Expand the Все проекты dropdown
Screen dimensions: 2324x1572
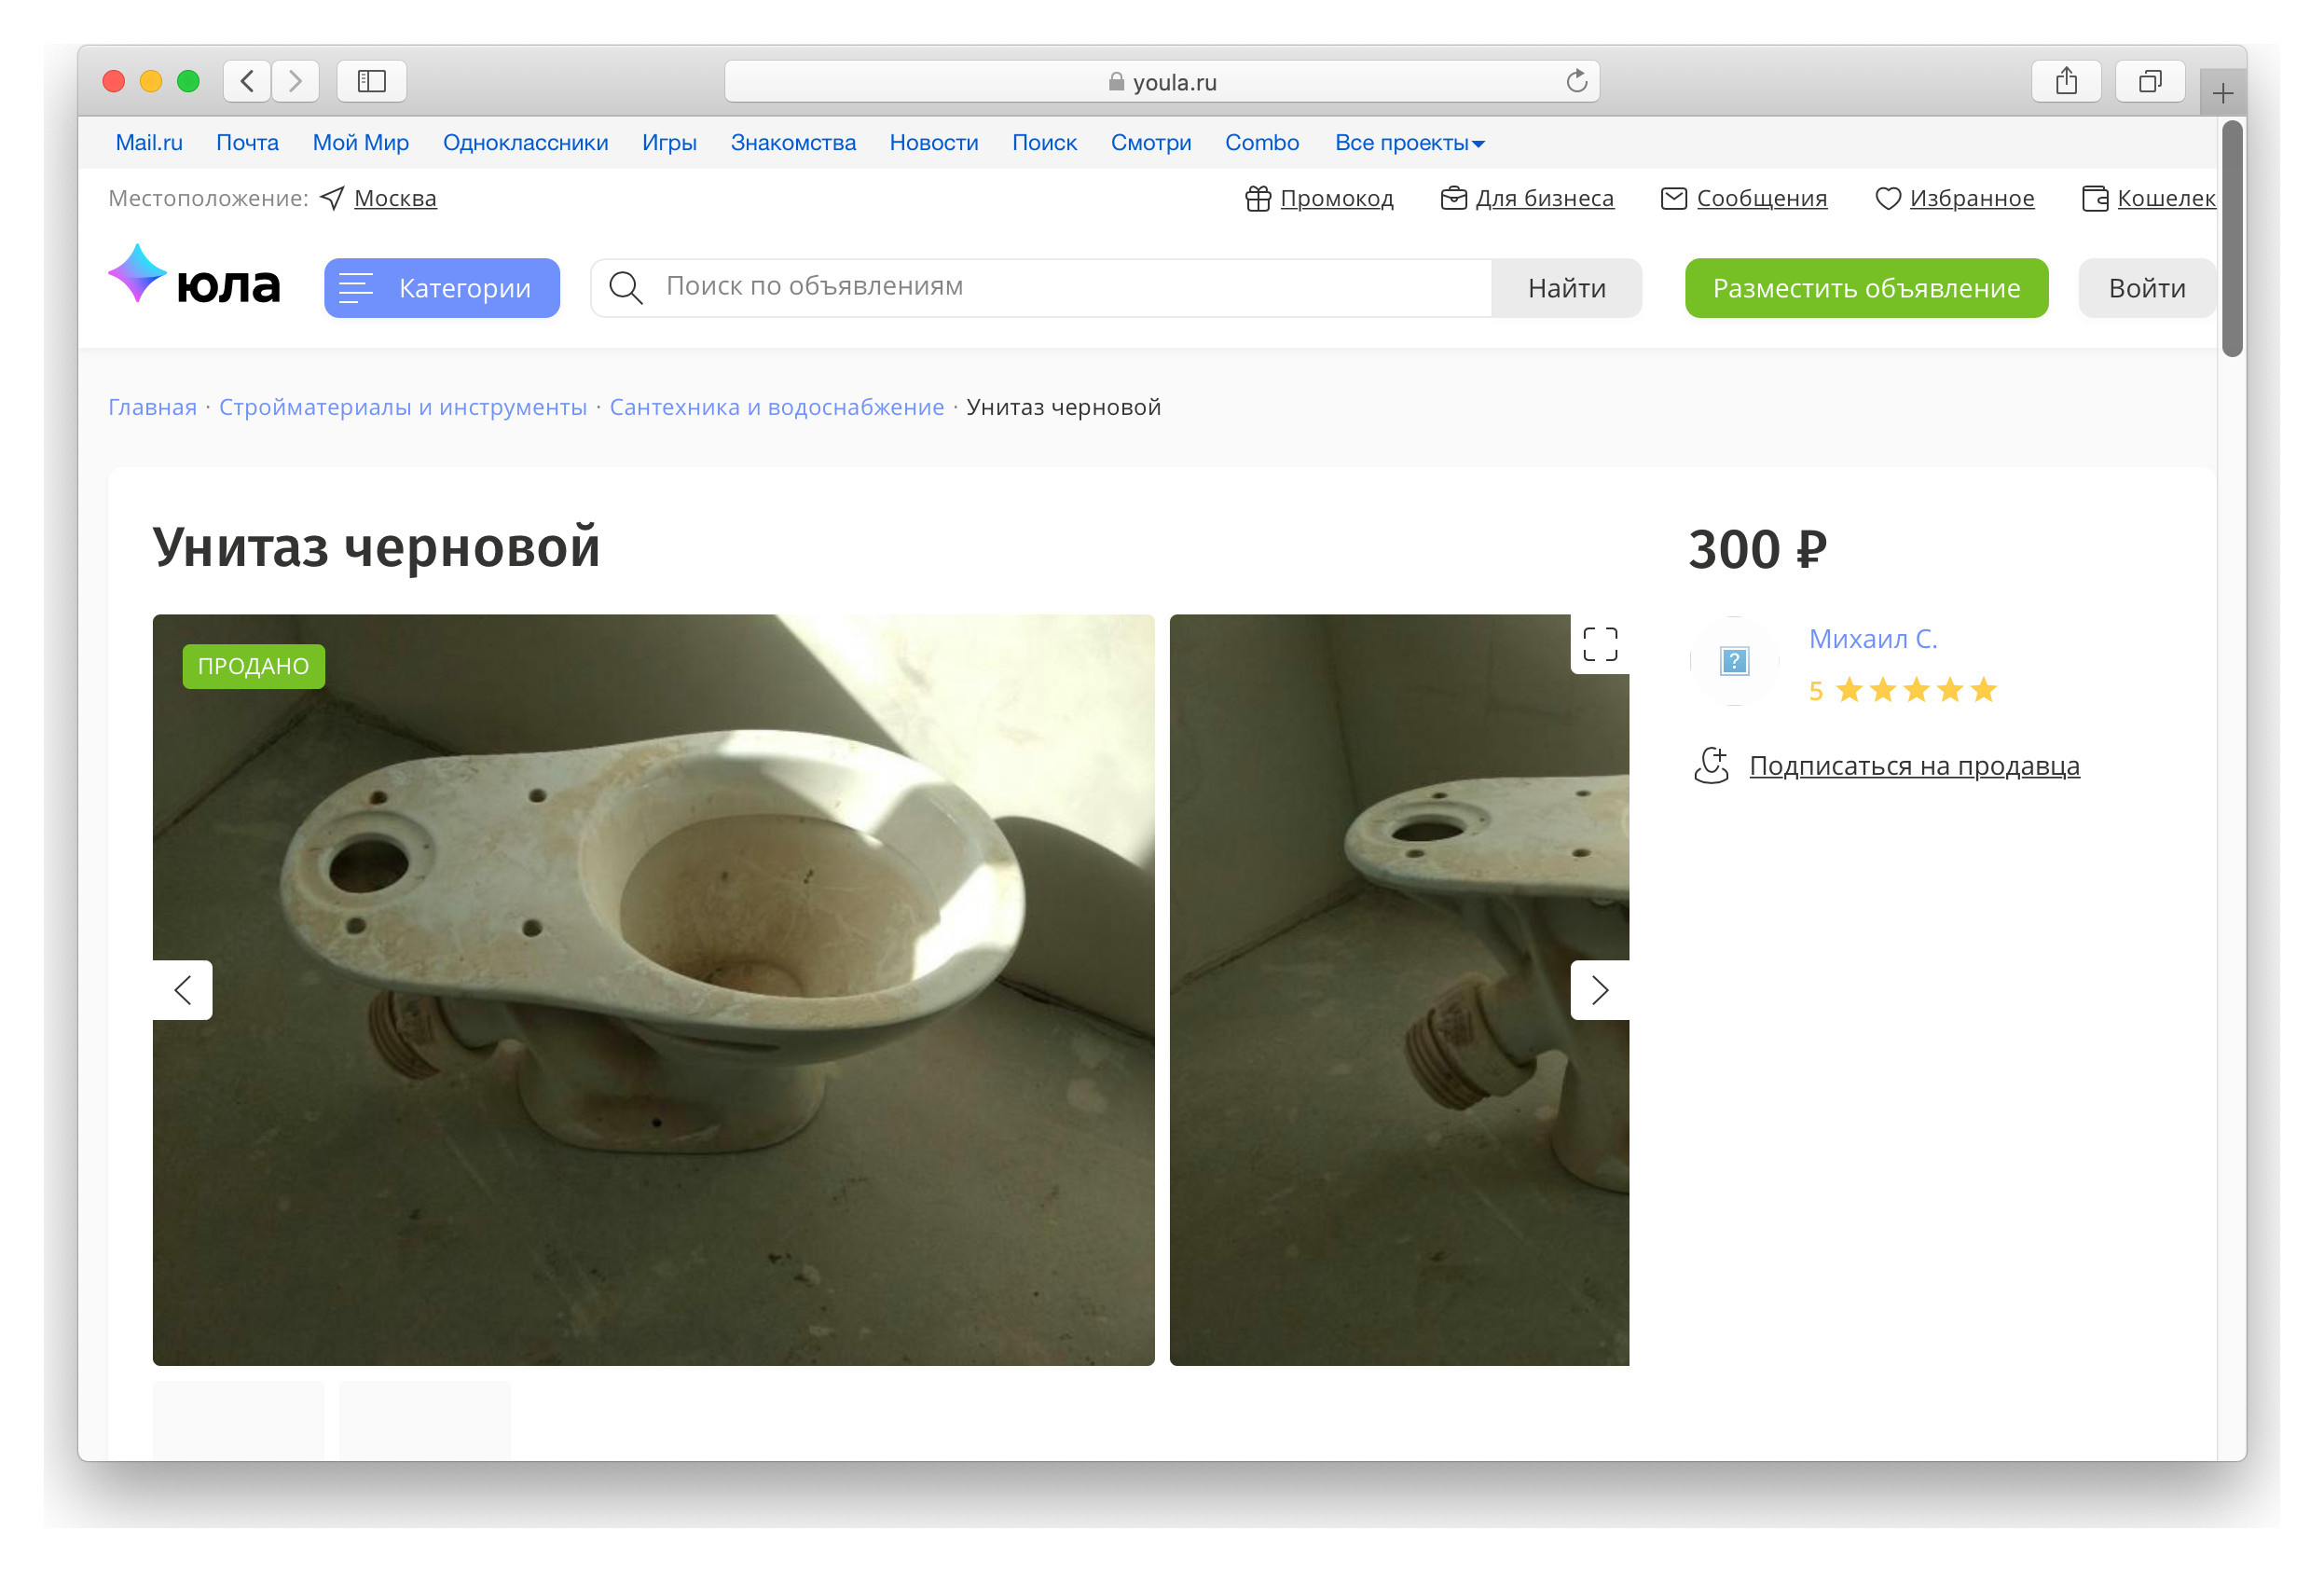pyautogui.click(x=1409, y=143)
